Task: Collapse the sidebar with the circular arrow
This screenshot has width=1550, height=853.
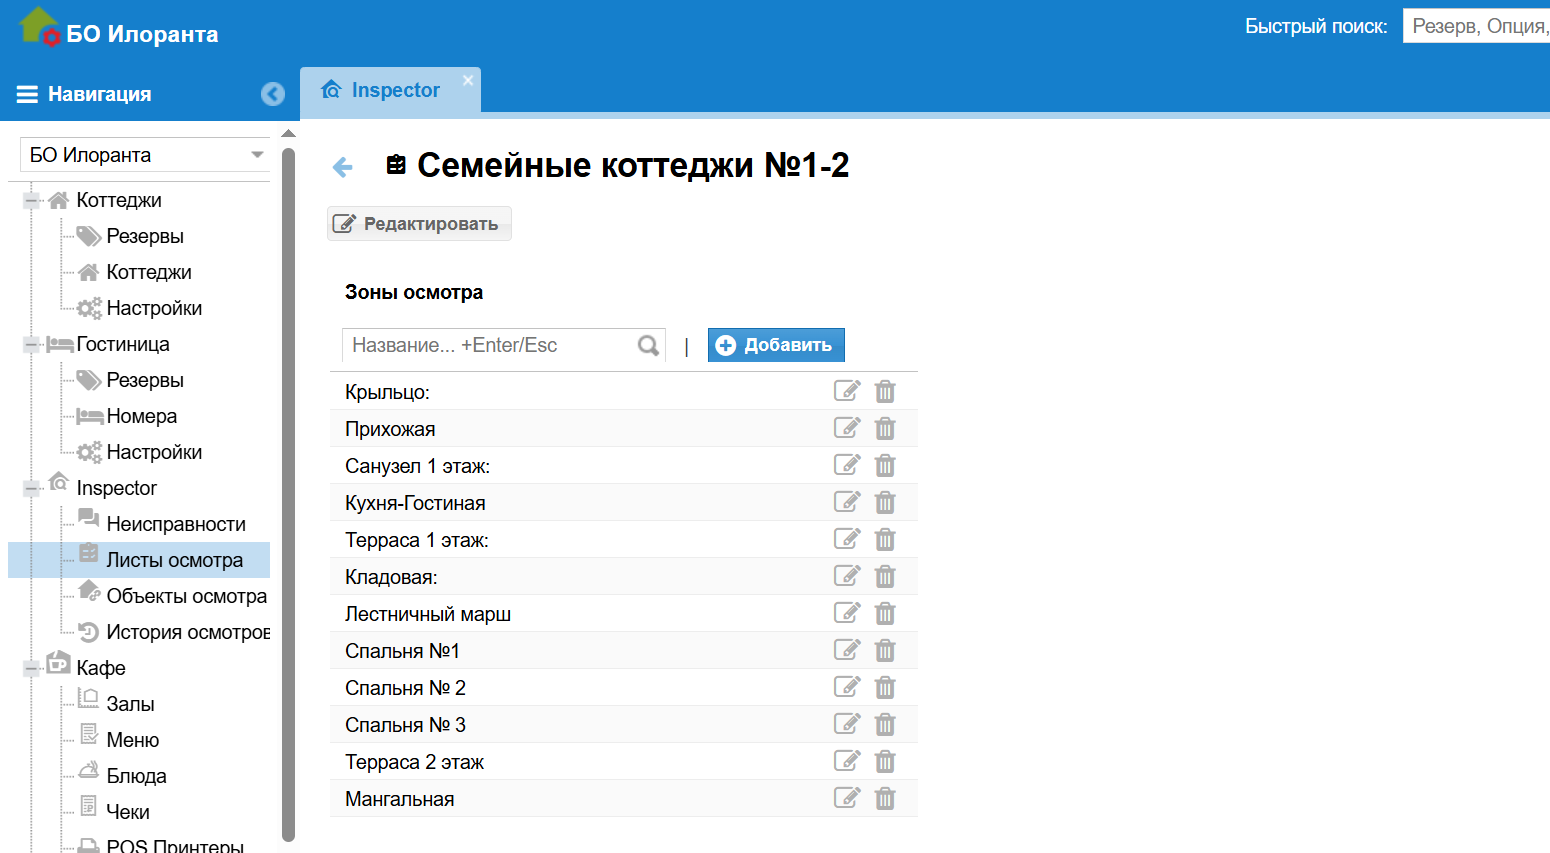Action: click(272, 94)
